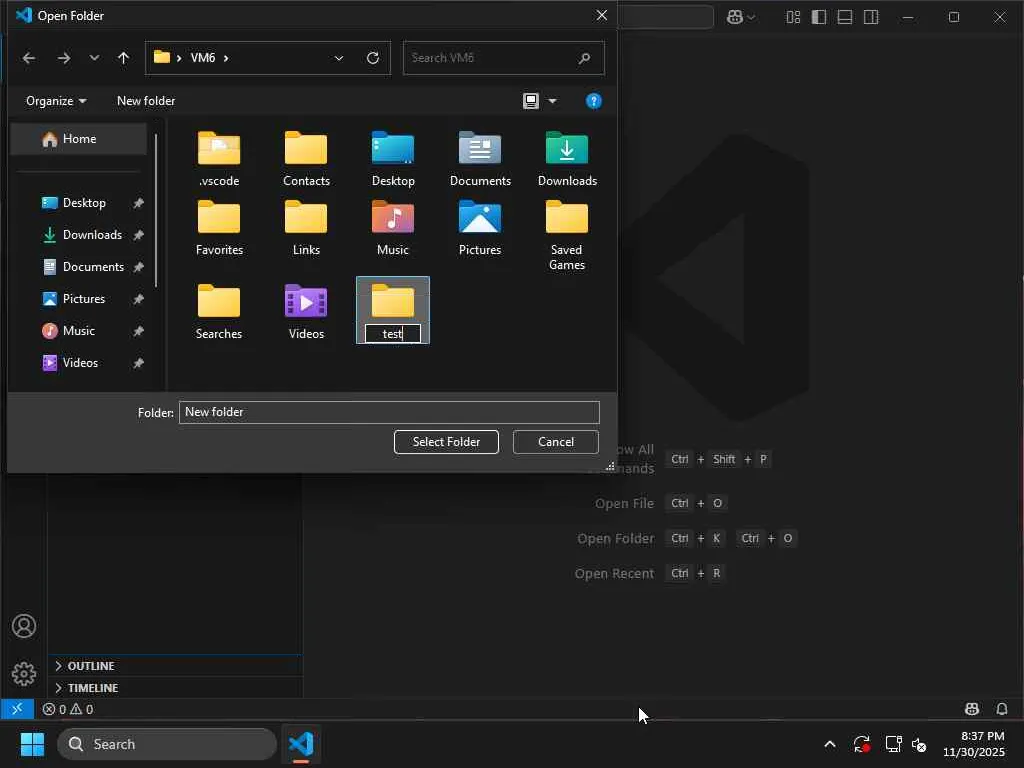The image size is (1024, 768).
Task: Click New folder in the dialog toolbar
Action: point(146,101)
